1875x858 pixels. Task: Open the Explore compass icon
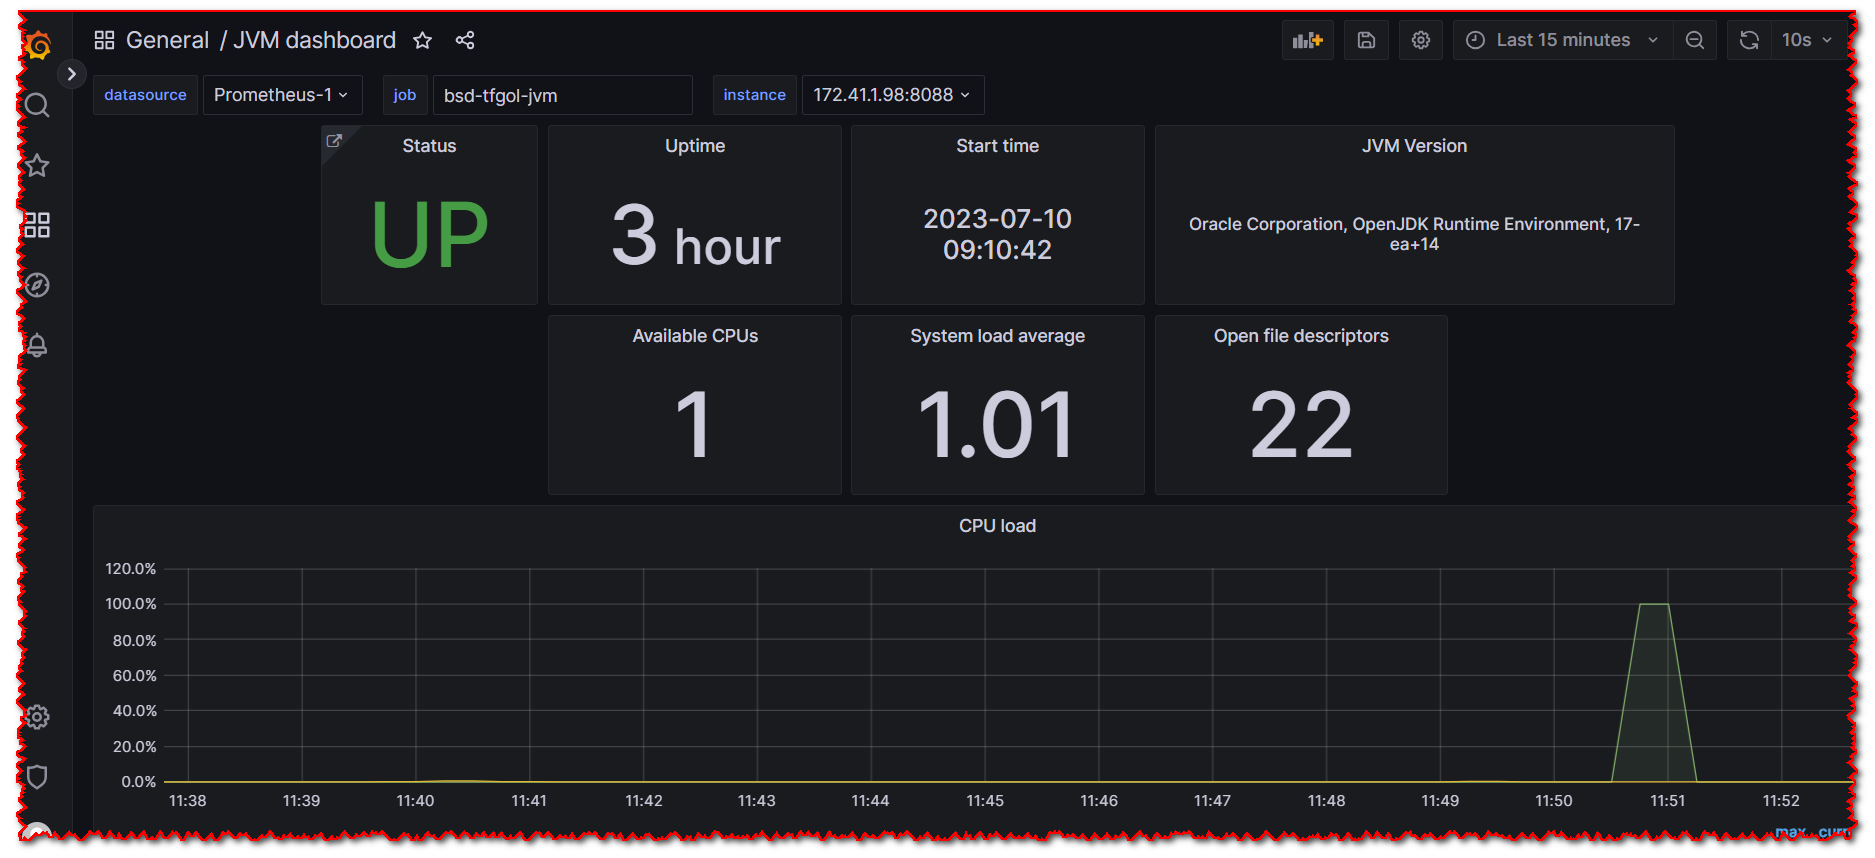[37, 285]
